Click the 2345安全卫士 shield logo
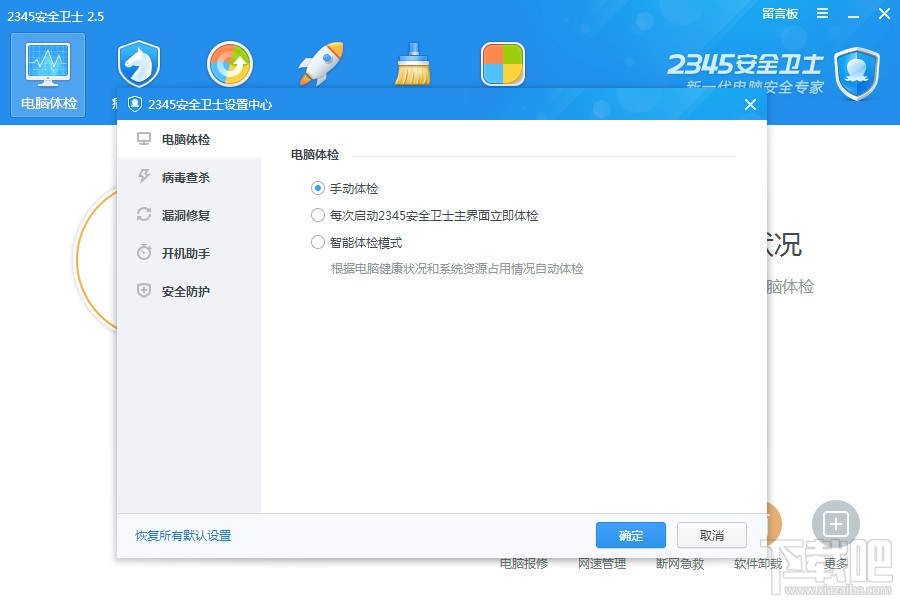 [x=856, y=74]
